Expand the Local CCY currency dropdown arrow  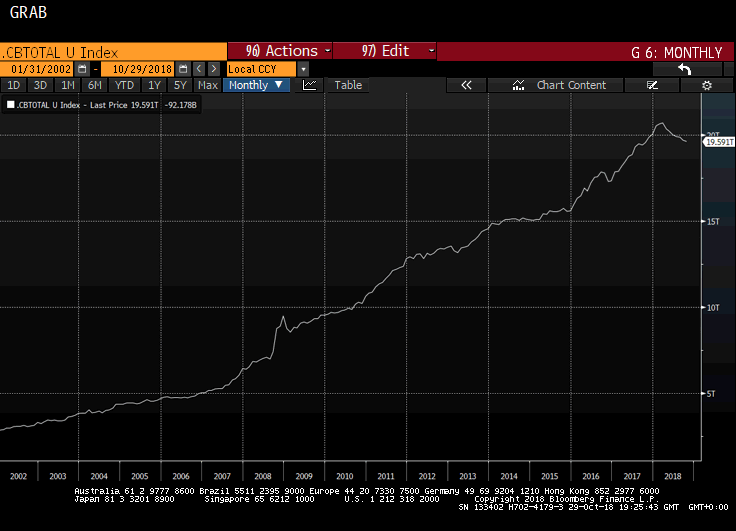click(x=303, y=69)
